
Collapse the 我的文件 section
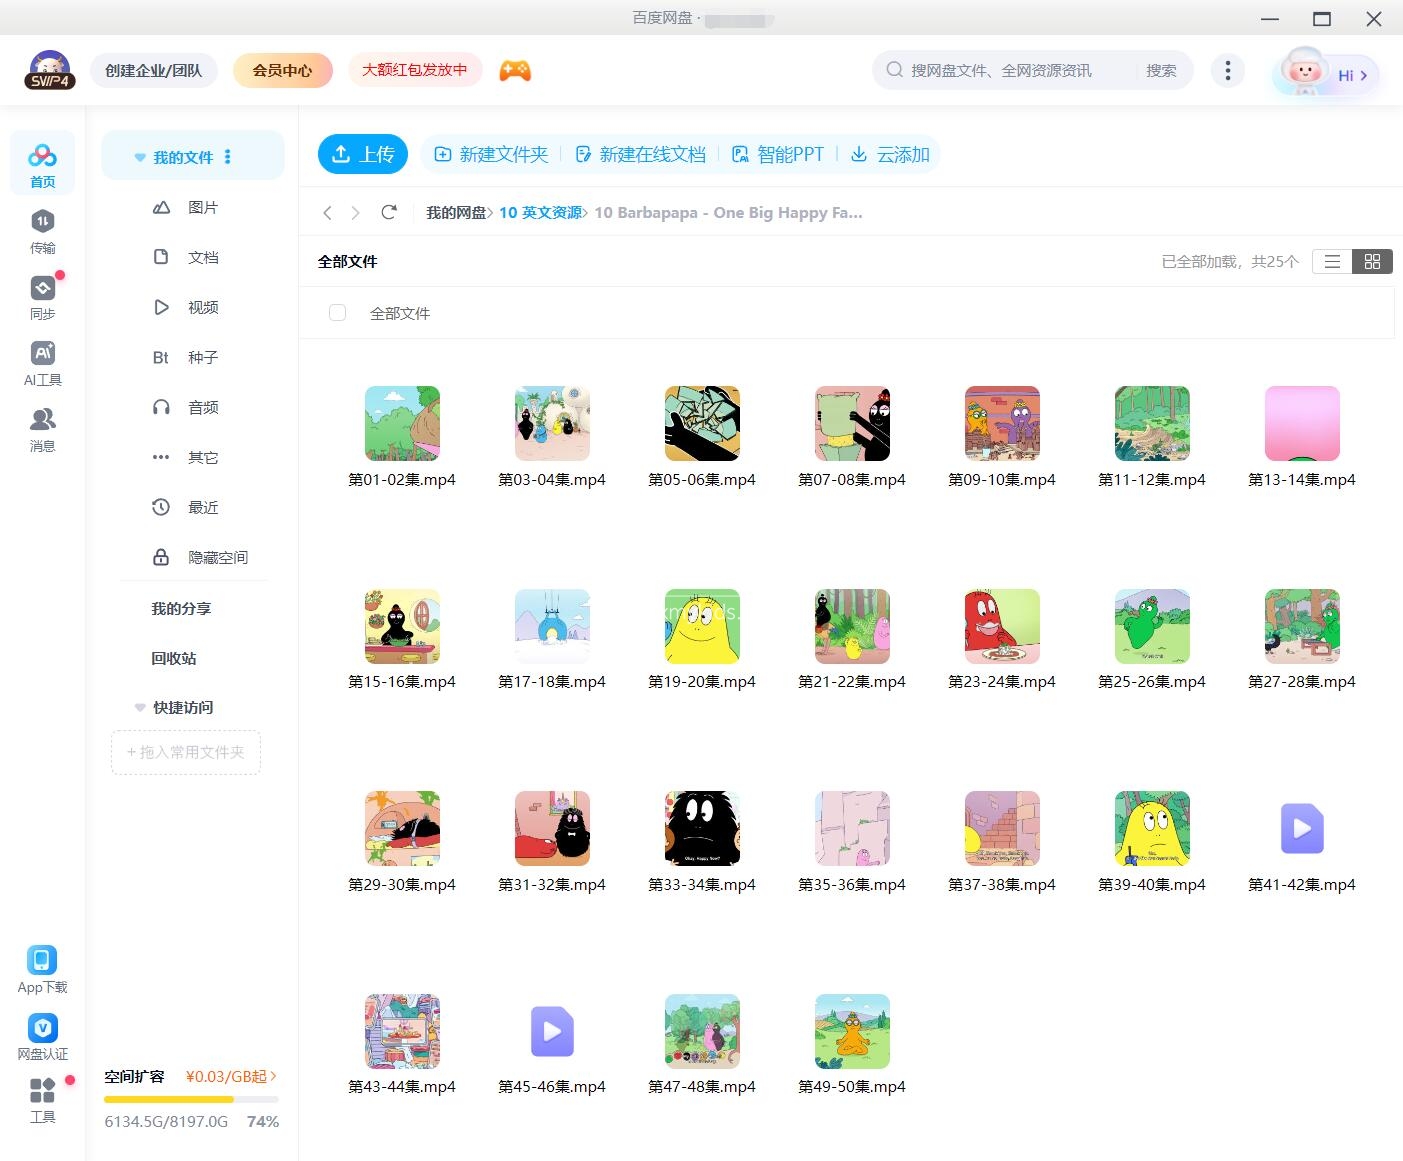pyautogui.click(x=139, y=156)
